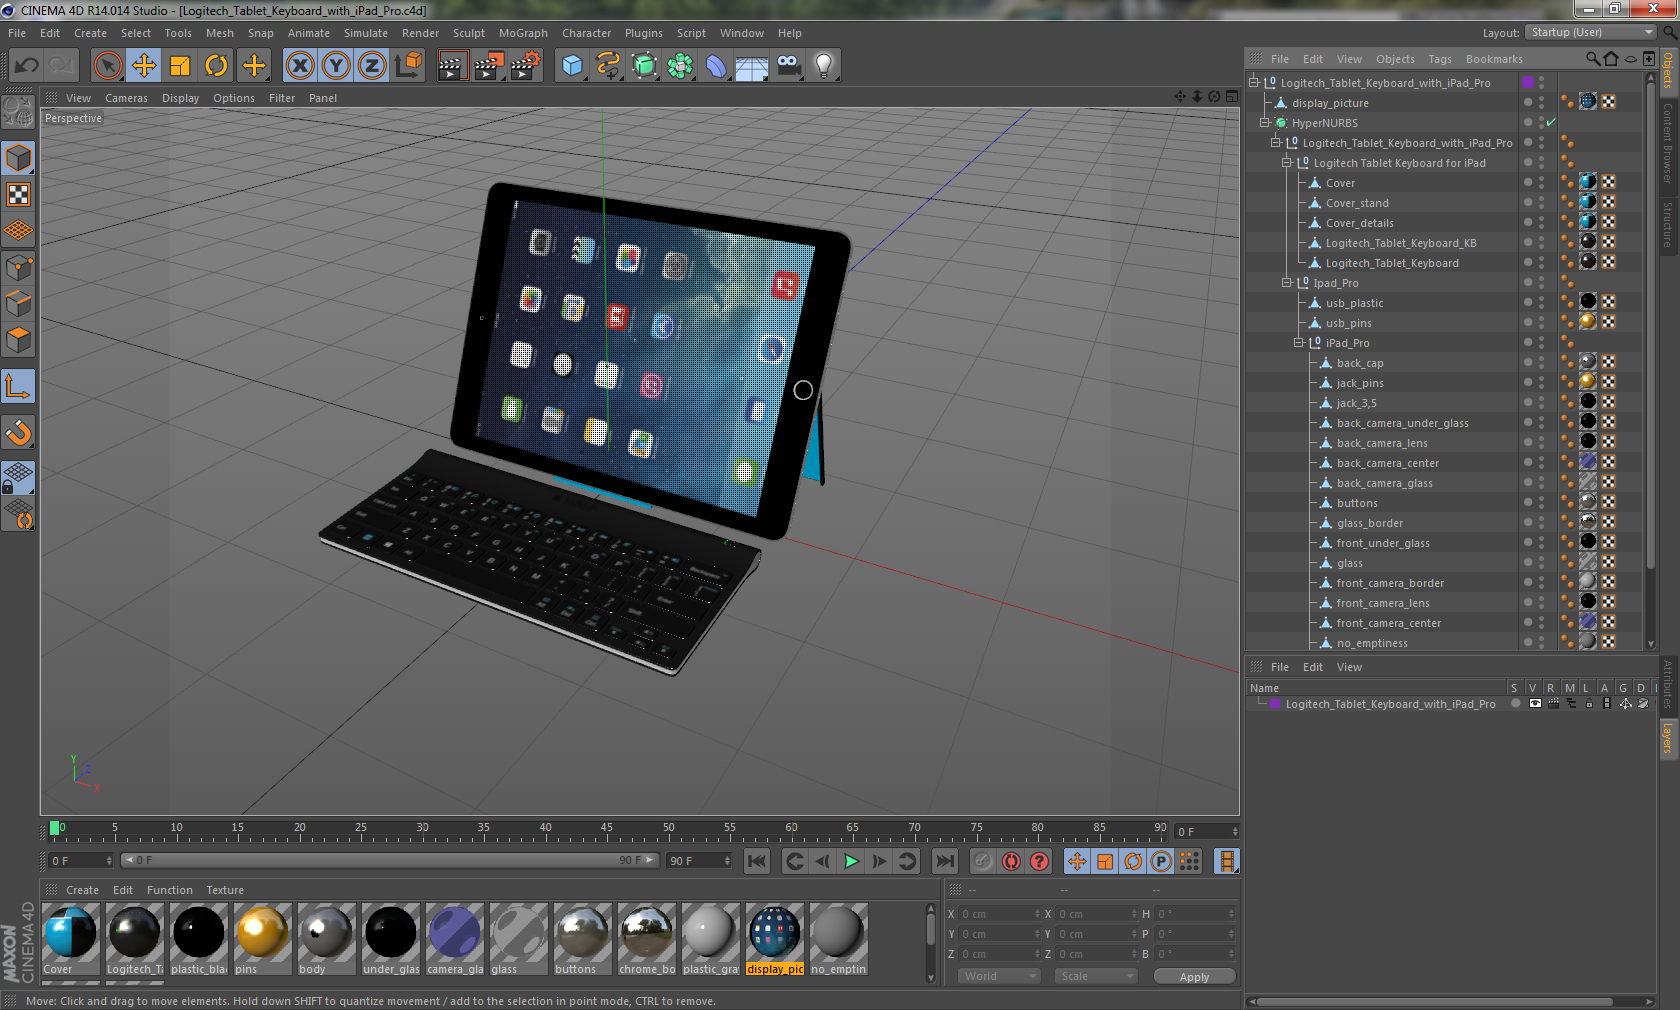Select the display_pic material thumbnail
Viewport: 1680px width, 1010px height.
[775, 939]
